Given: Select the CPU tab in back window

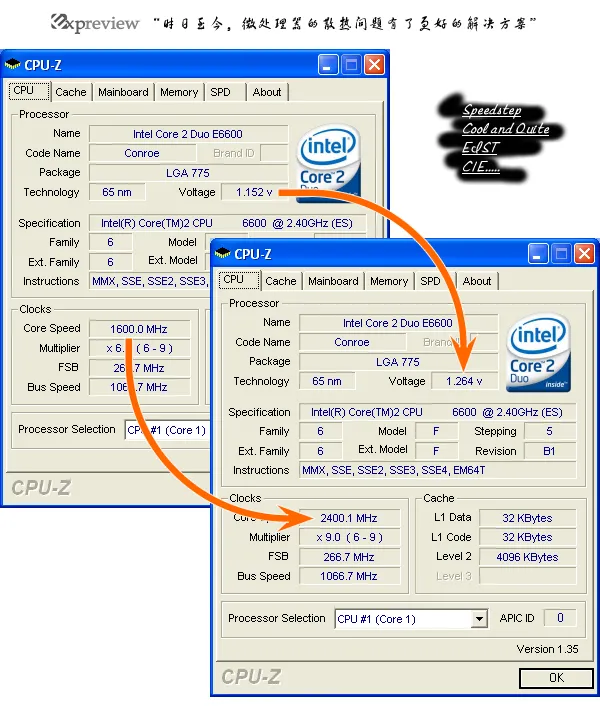Looking at the screenshot, I should [29, 90].
